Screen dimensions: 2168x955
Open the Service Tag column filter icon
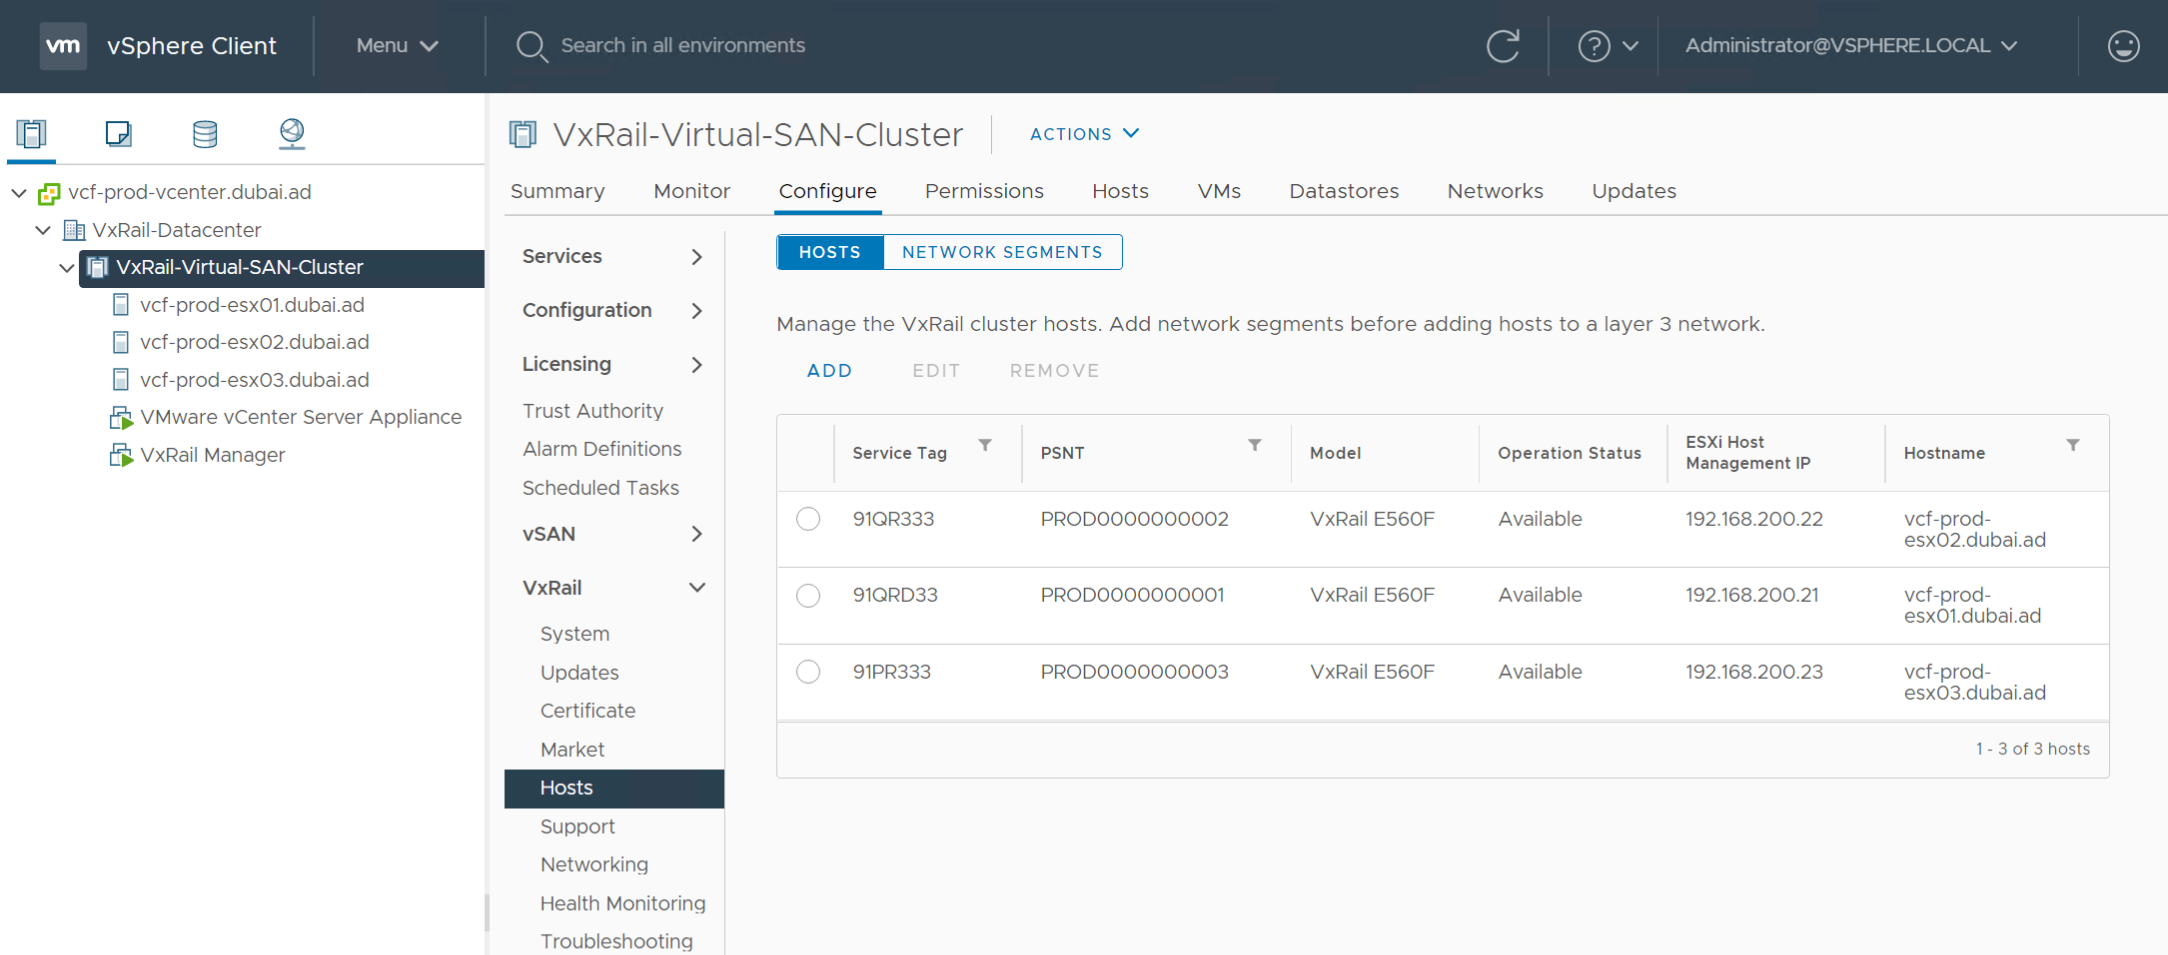[986, 446]
